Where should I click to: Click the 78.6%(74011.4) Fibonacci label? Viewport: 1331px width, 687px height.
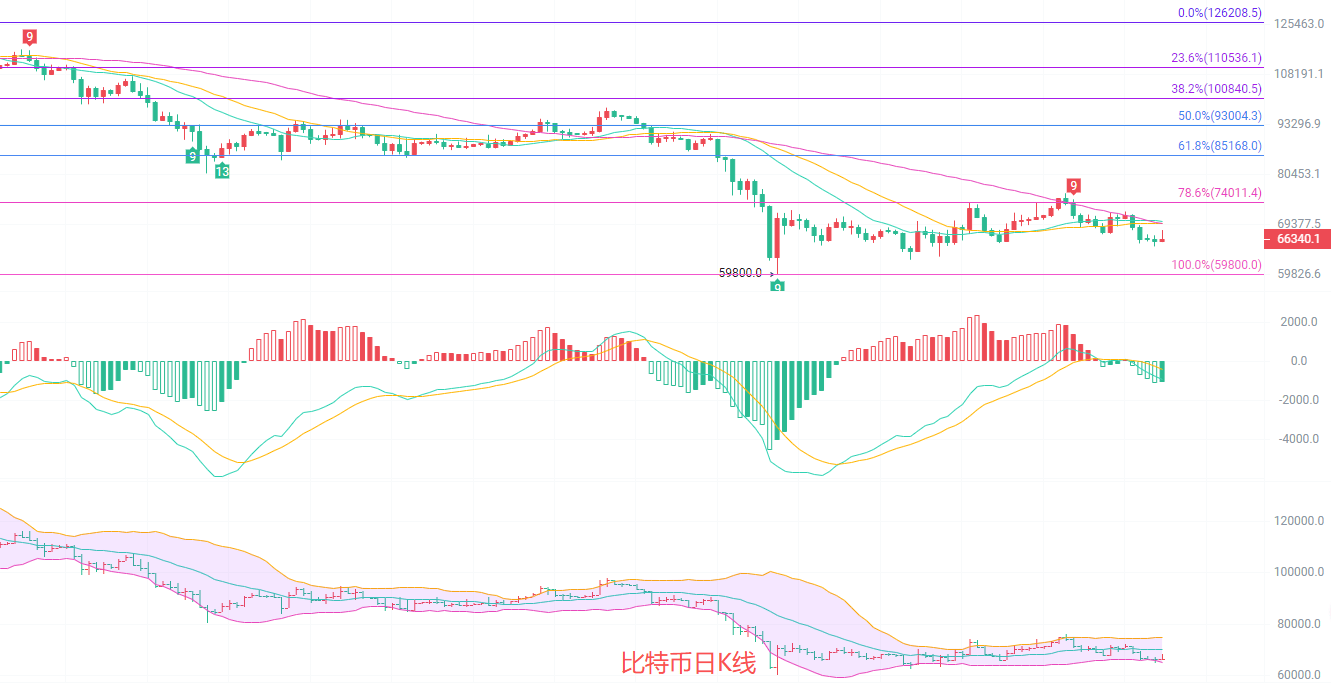tap(1219, 193)
